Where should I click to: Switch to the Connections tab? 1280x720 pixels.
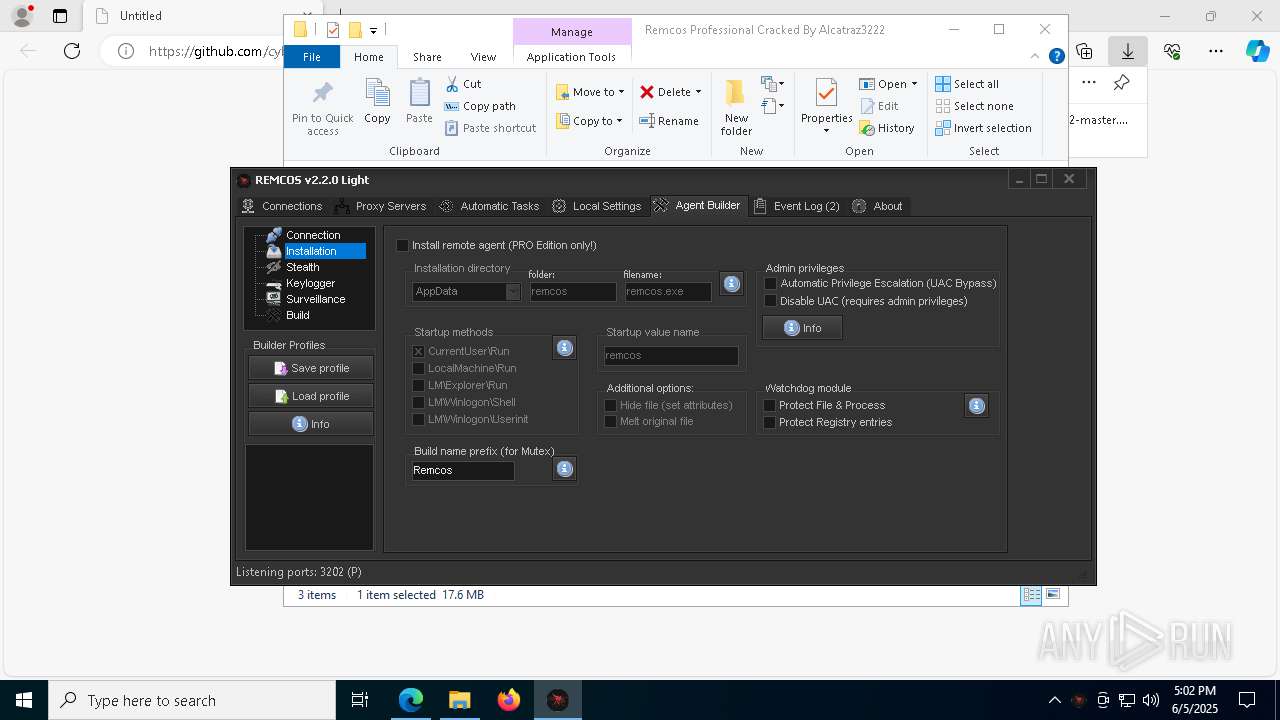pos(282,206)
